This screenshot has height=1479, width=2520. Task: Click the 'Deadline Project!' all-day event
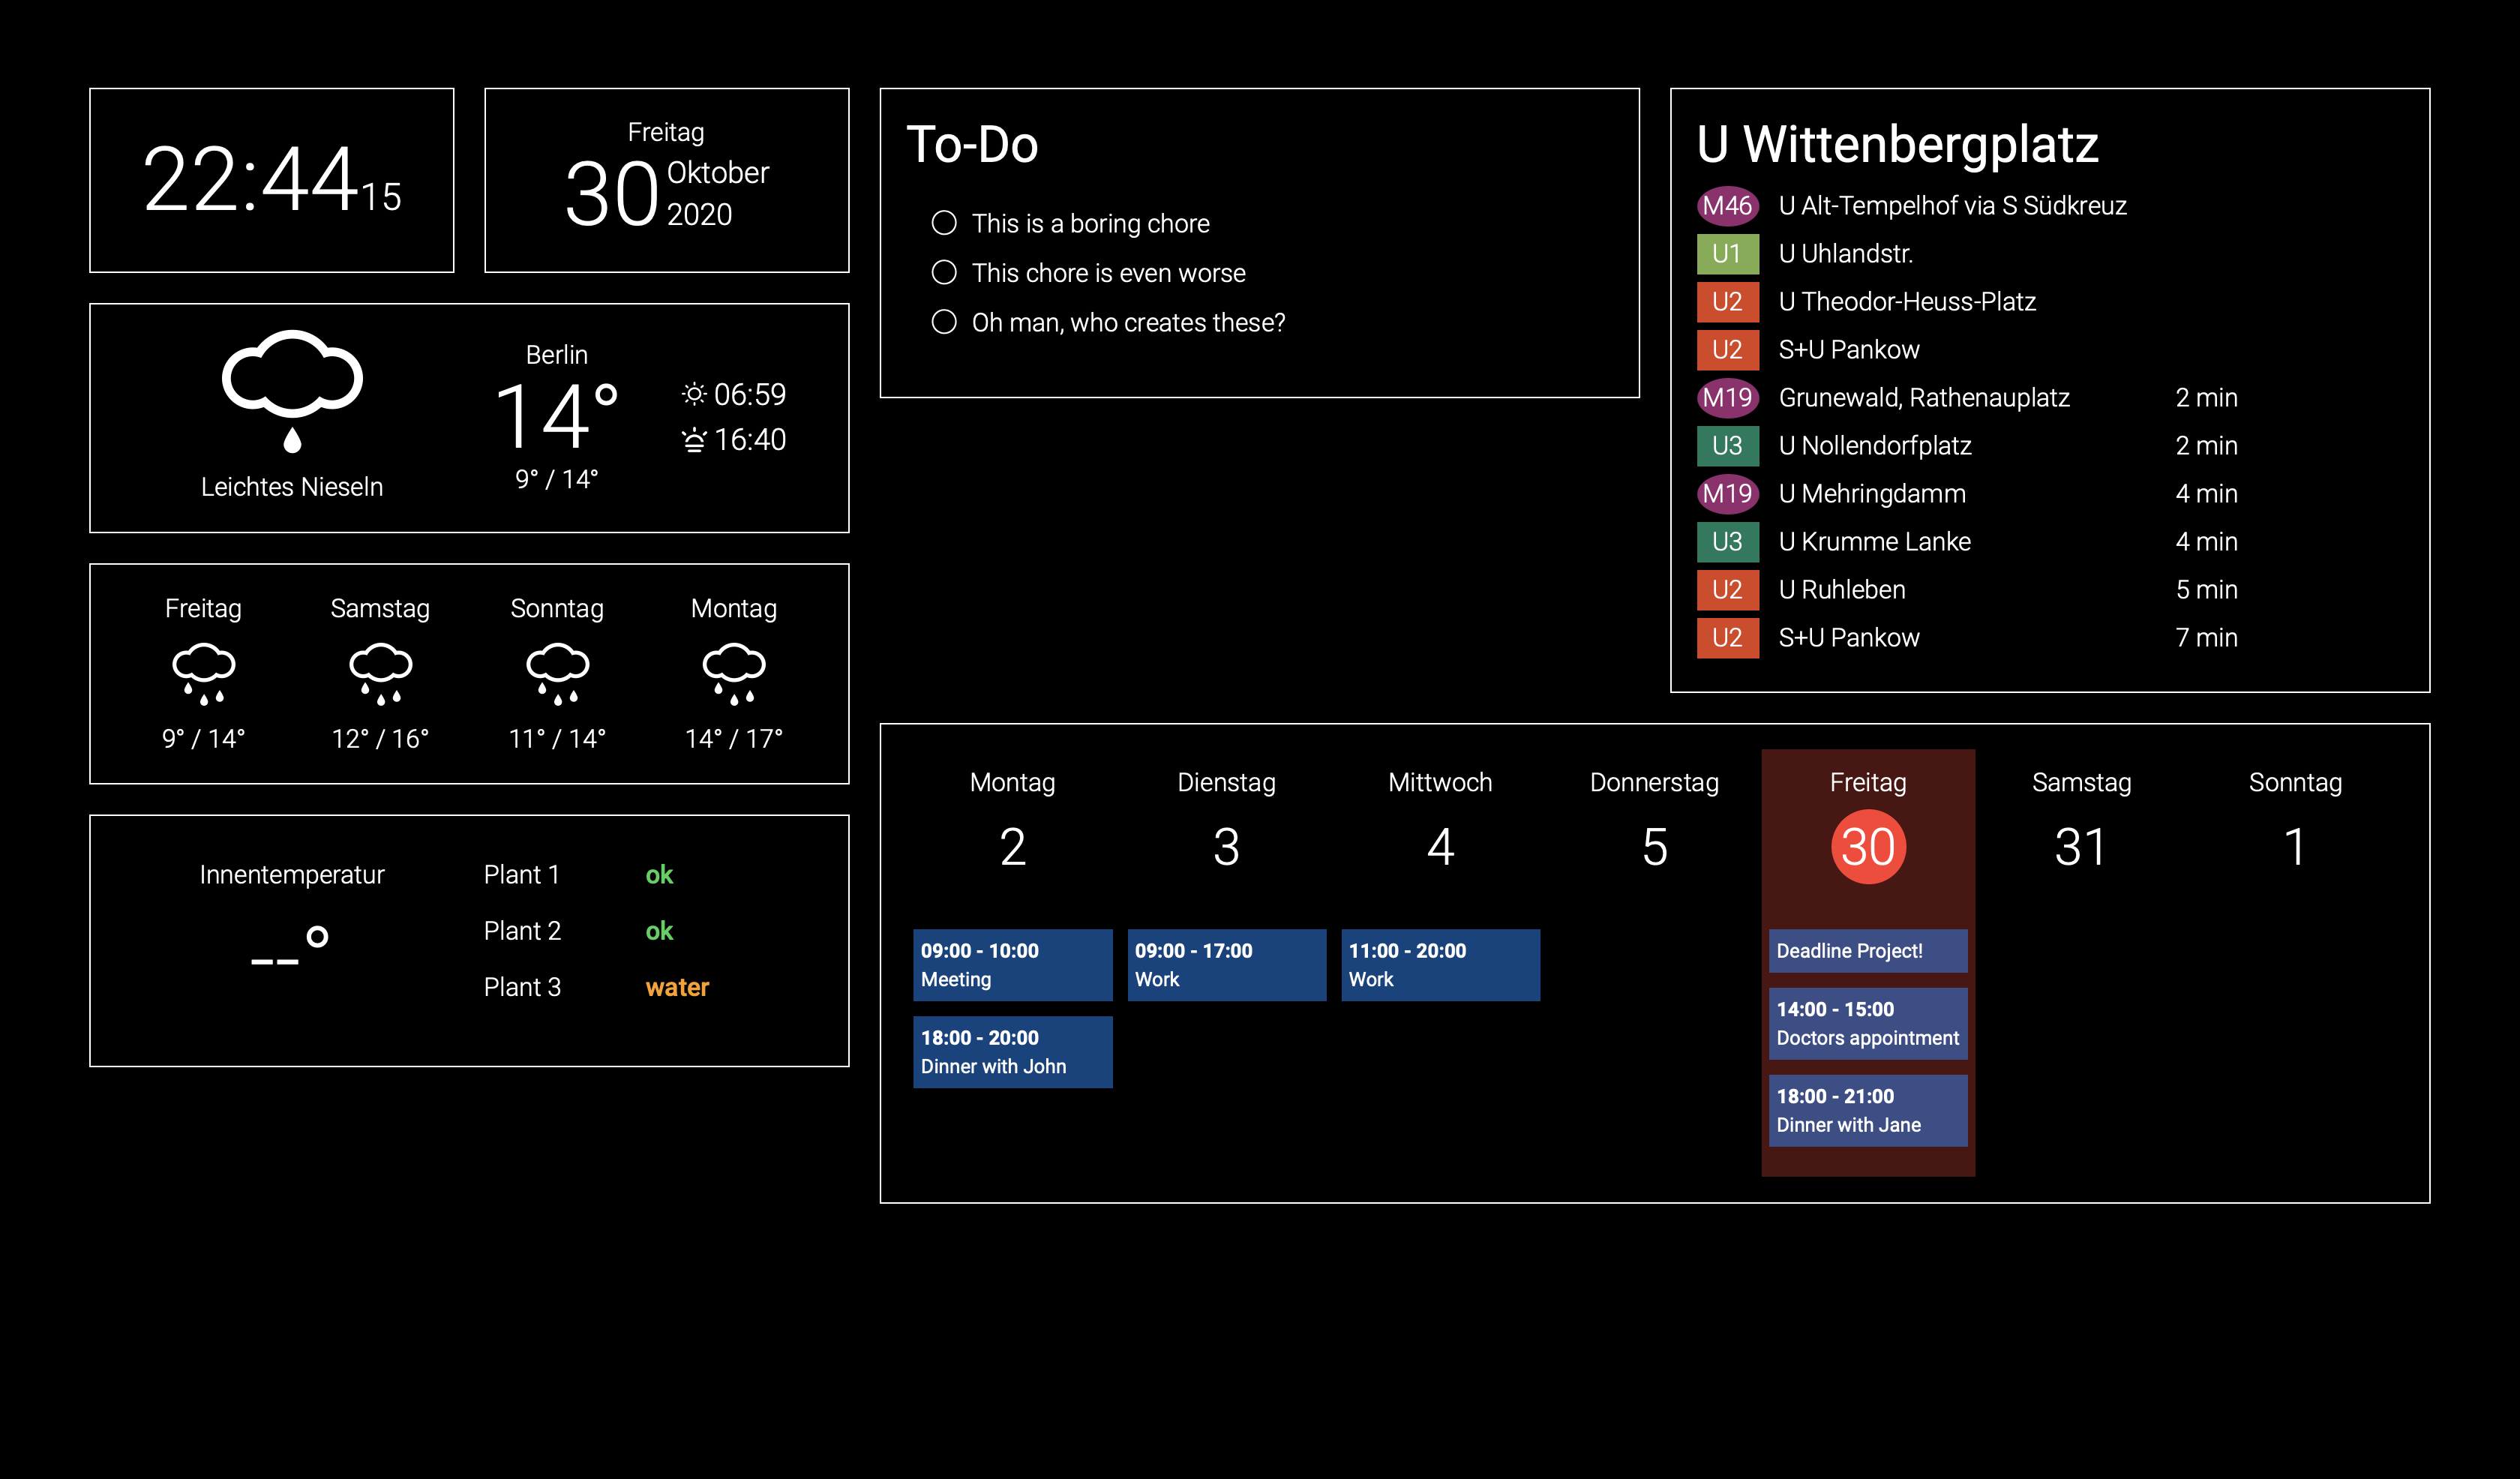pyautogui.click(x=1867, y=951)
